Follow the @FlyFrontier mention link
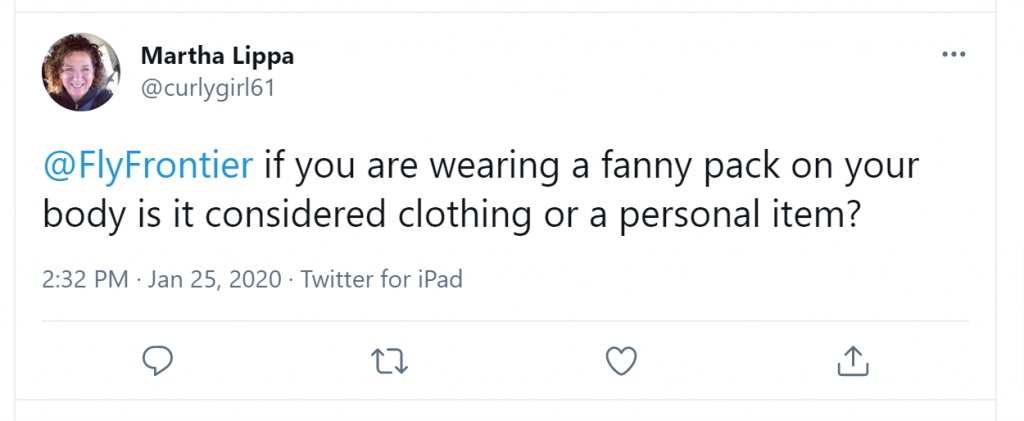 (x=148, y=167)
